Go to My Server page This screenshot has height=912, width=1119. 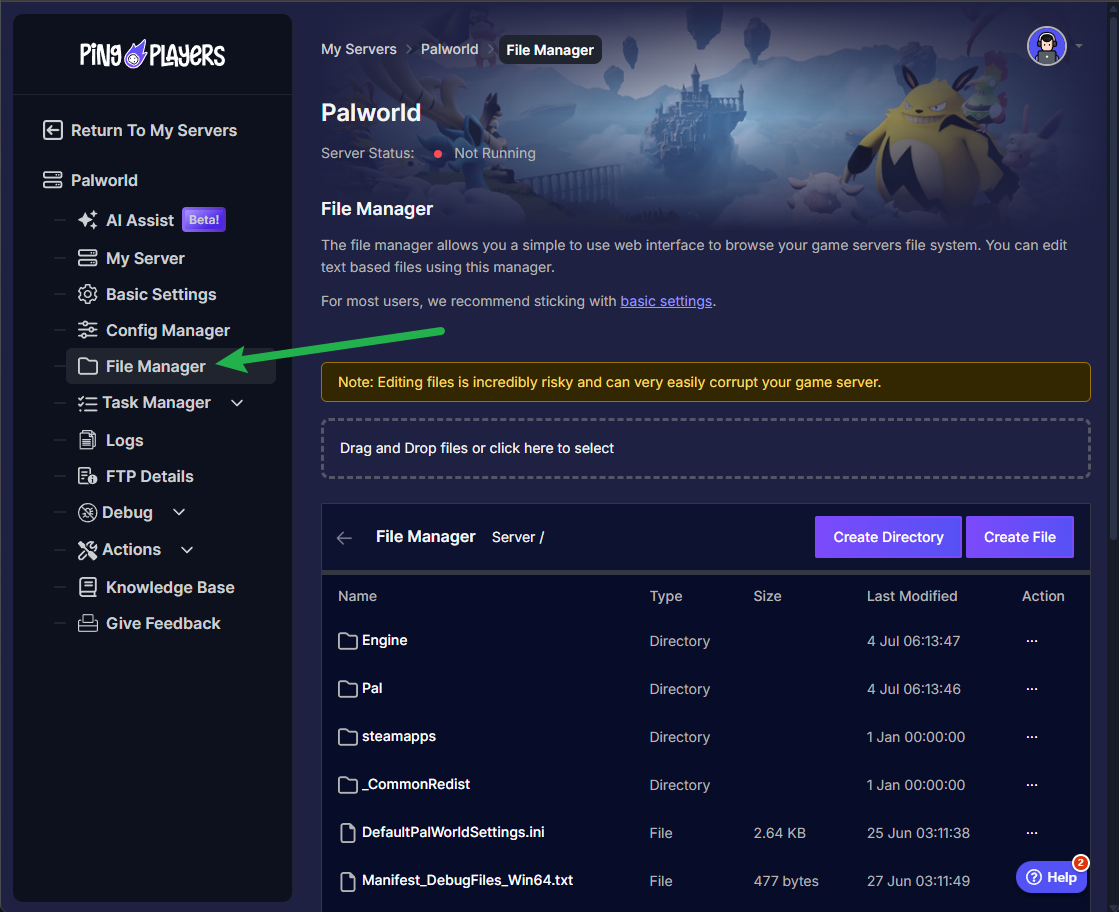click(x=145, y=258)
